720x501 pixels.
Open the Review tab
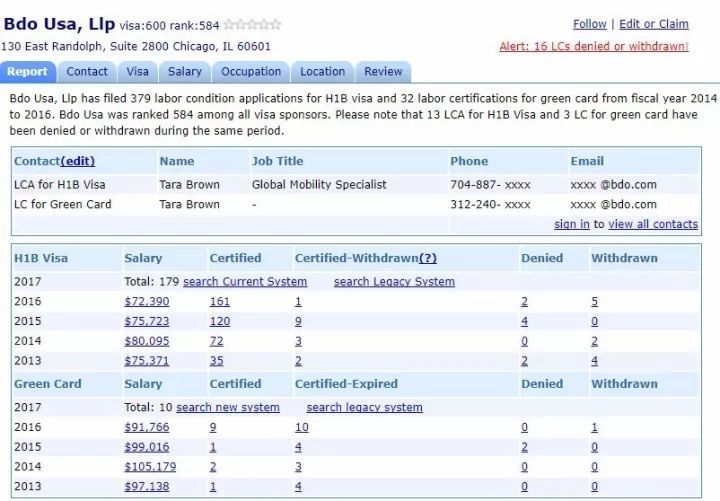(383, 72)
